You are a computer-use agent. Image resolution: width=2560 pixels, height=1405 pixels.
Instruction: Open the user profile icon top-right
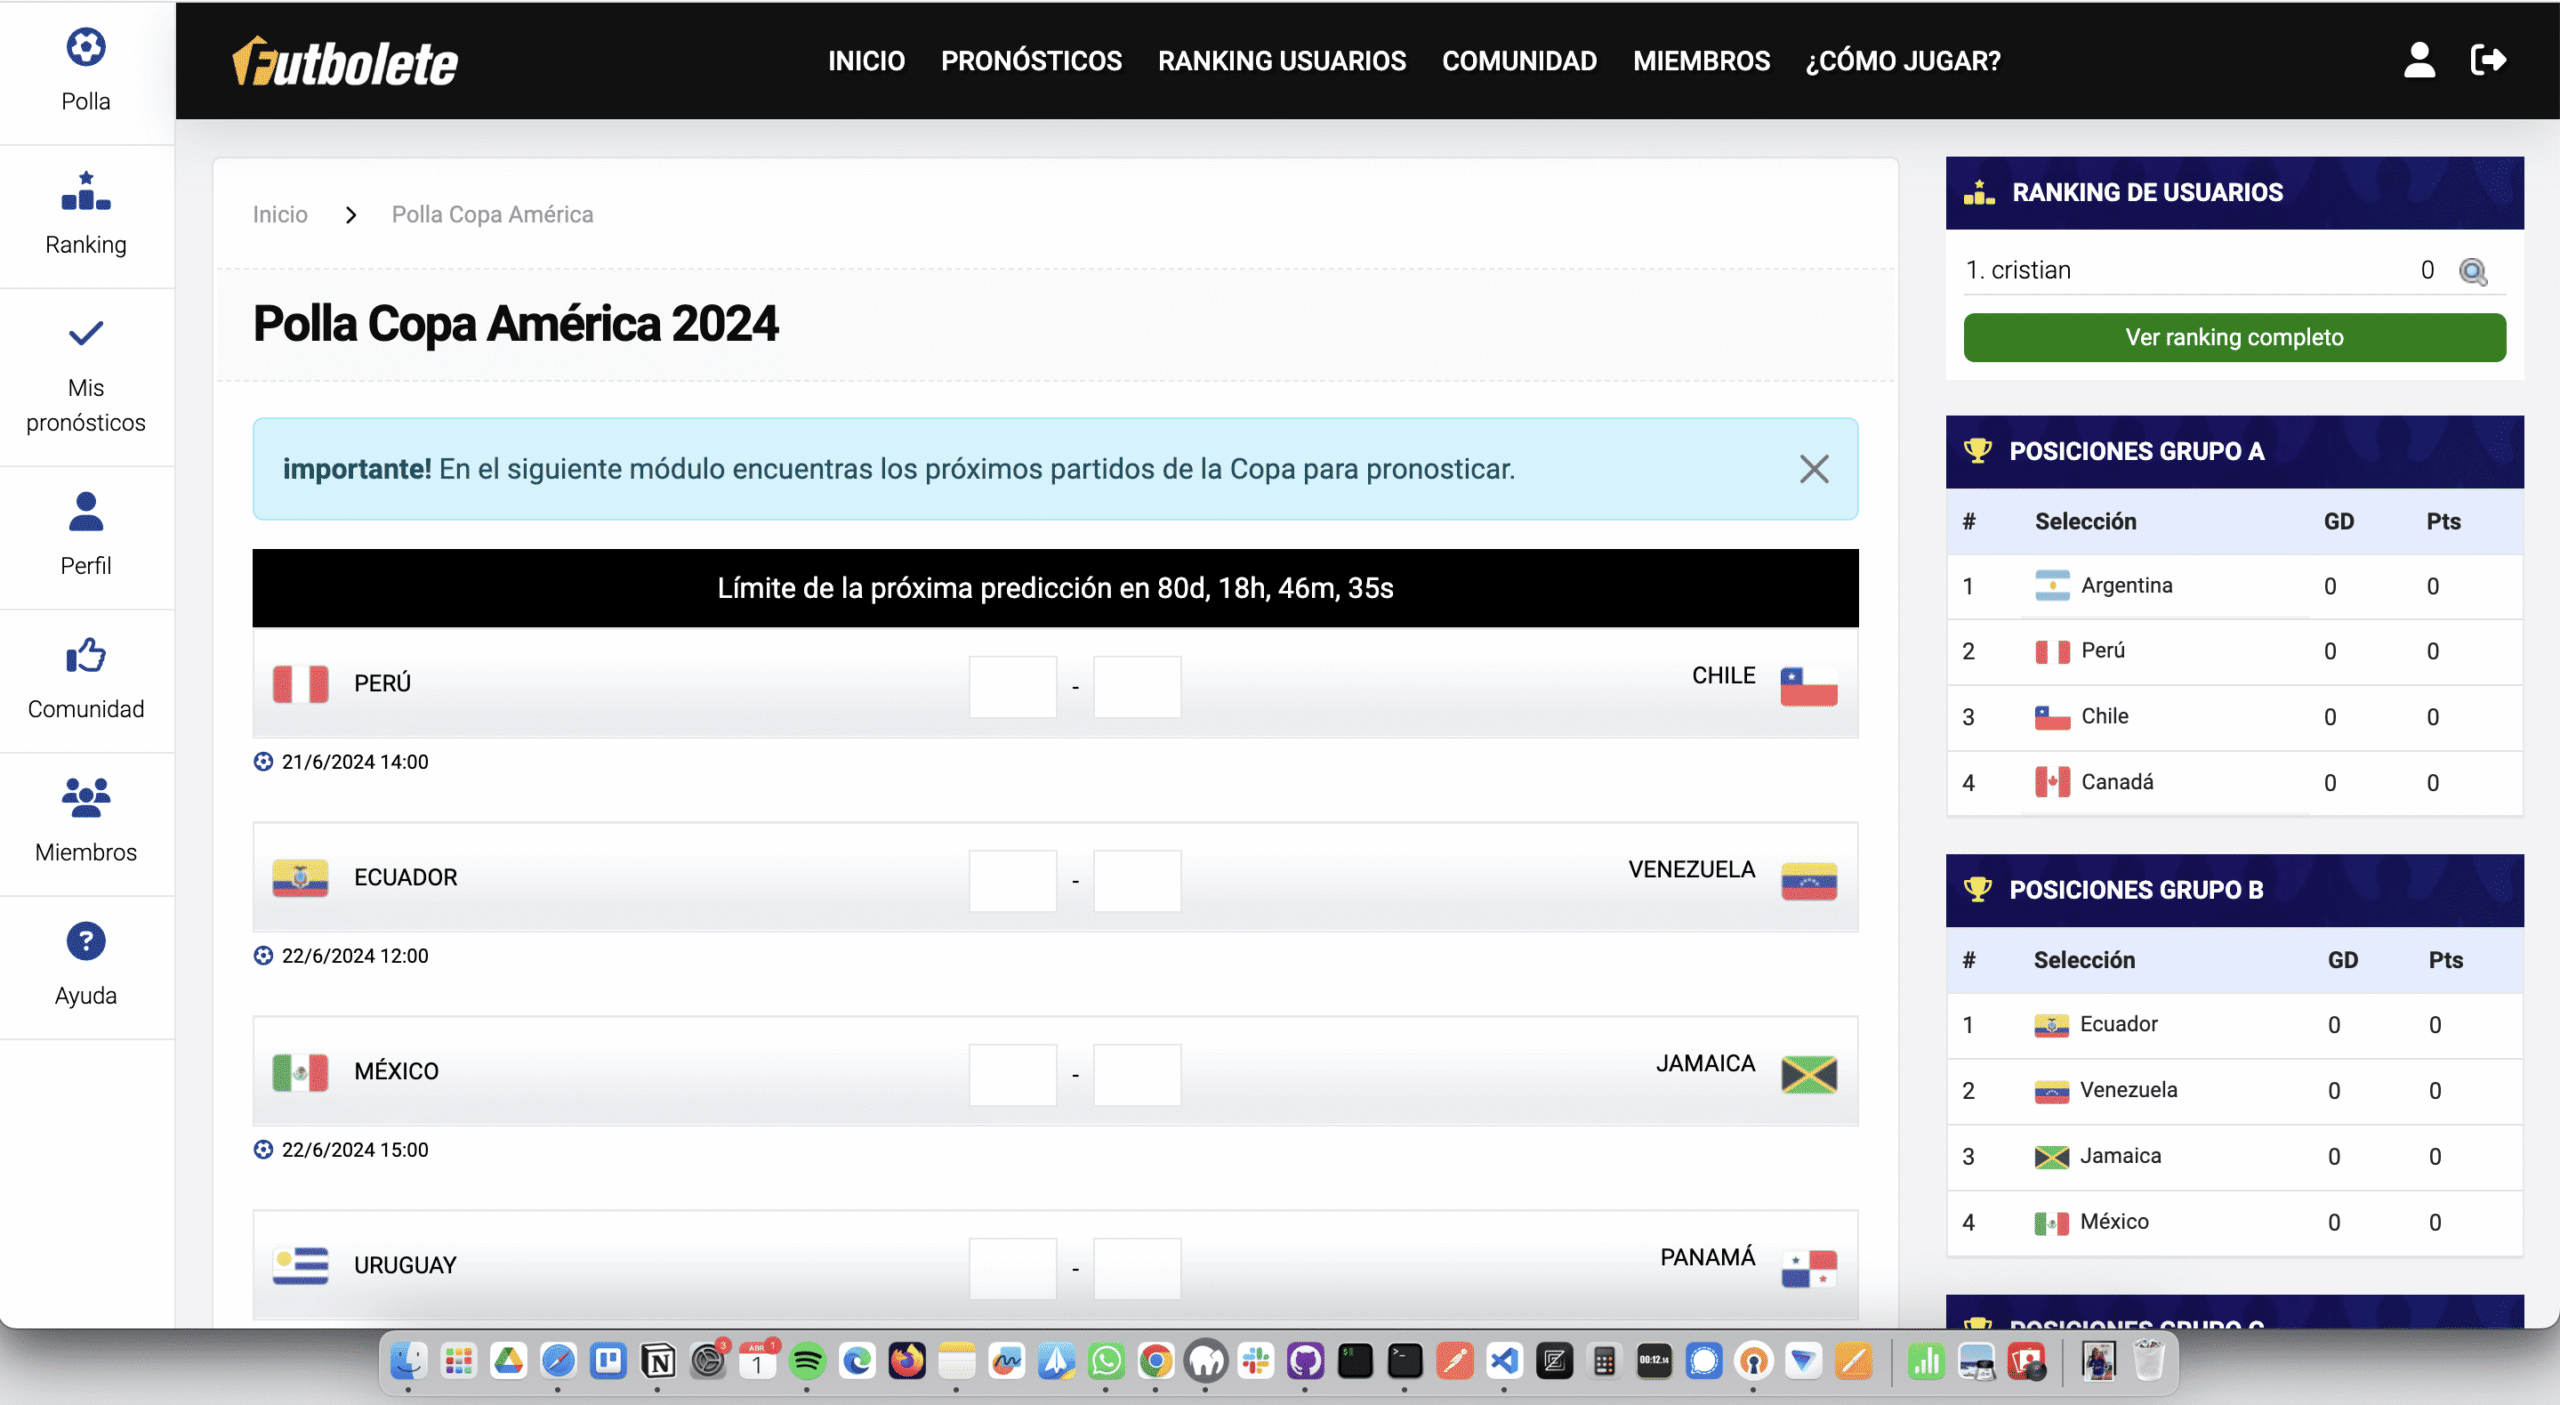tap(2419, 60)
